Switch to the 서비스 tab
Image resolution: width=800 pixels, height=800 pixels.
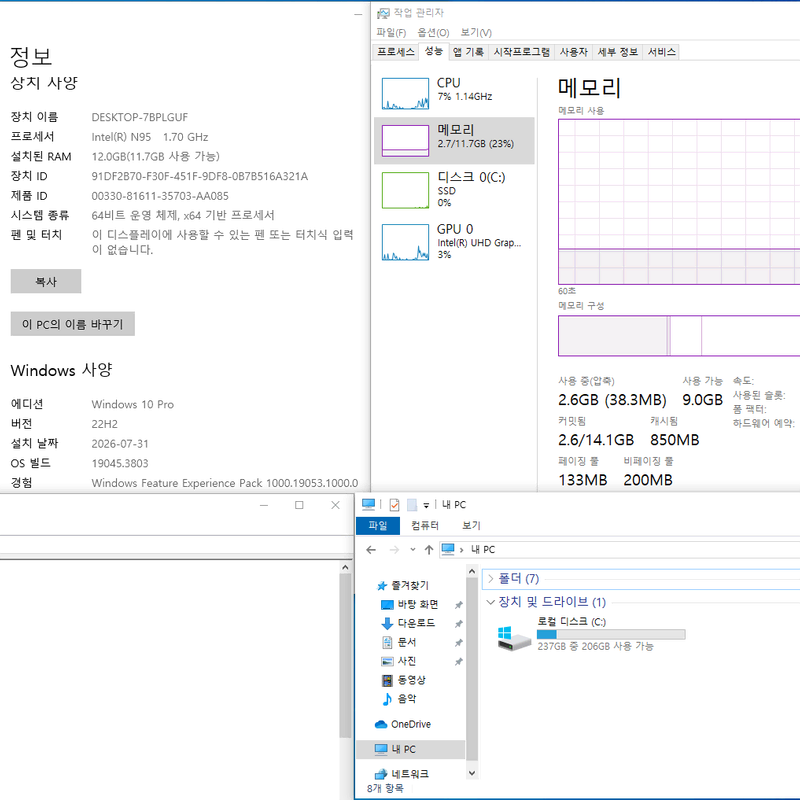[661, 52]
